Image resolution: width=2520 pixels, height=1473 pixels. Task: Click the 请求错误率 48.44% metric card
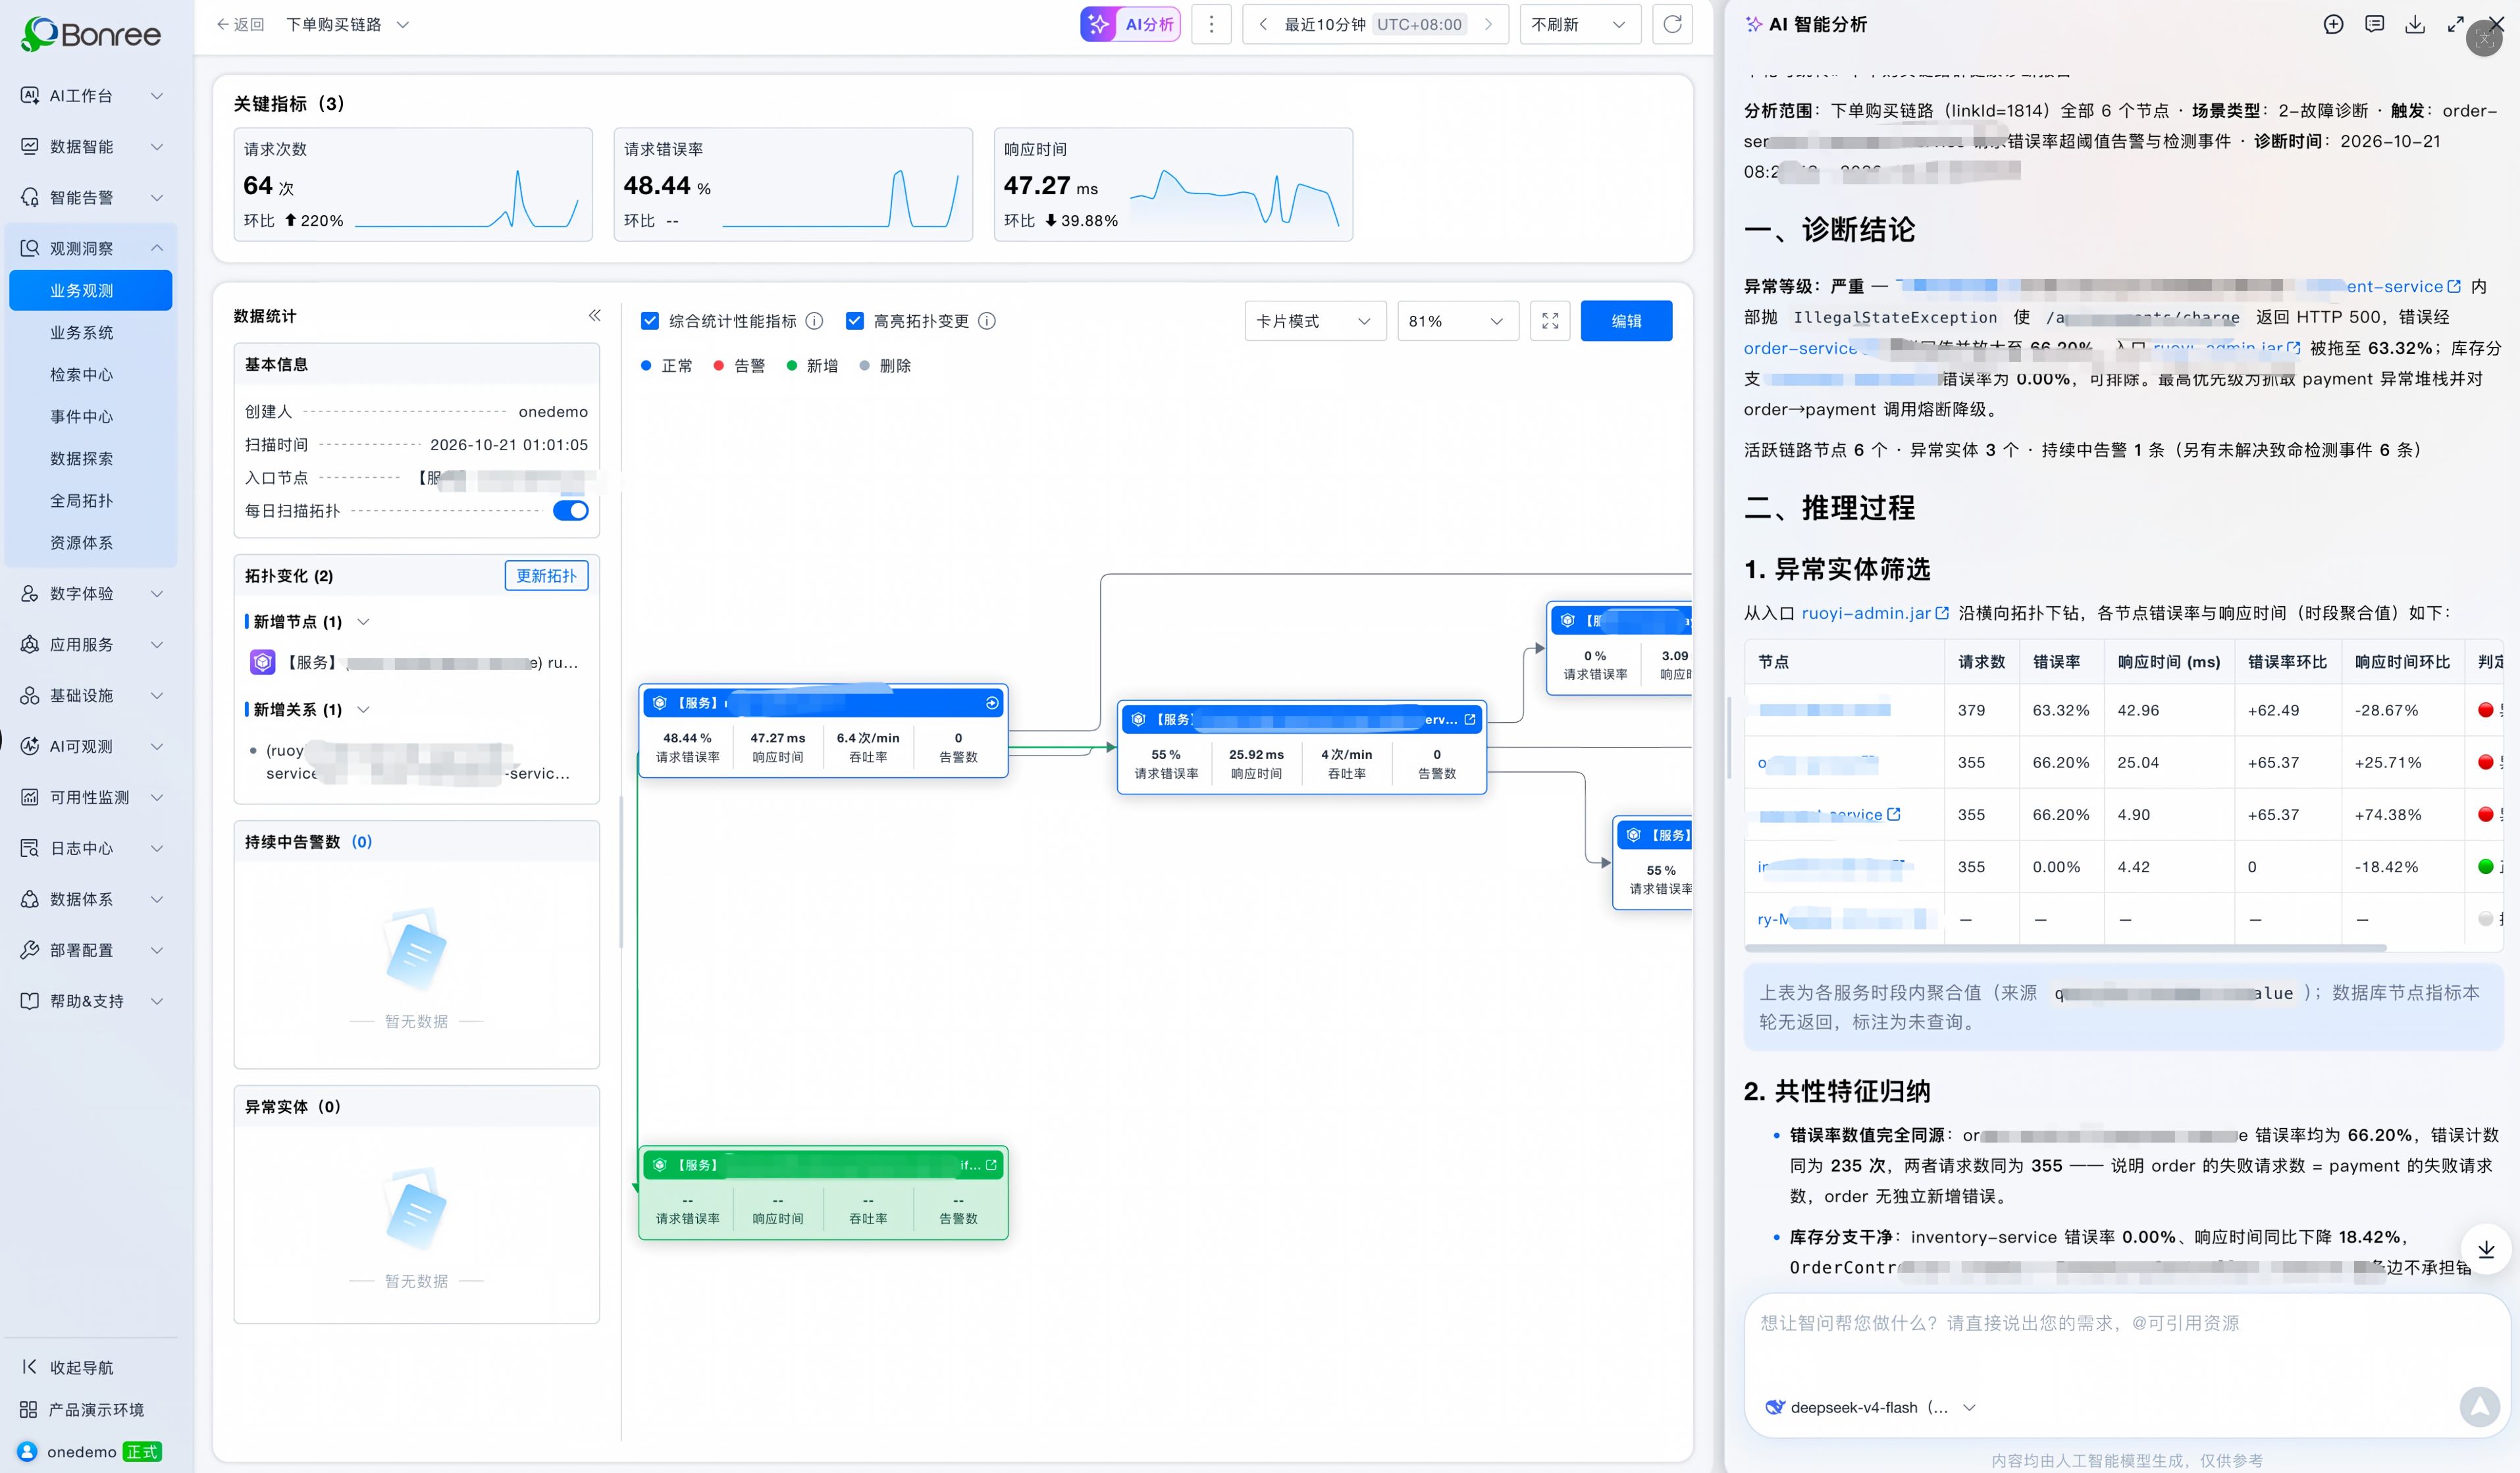point(792,184)
